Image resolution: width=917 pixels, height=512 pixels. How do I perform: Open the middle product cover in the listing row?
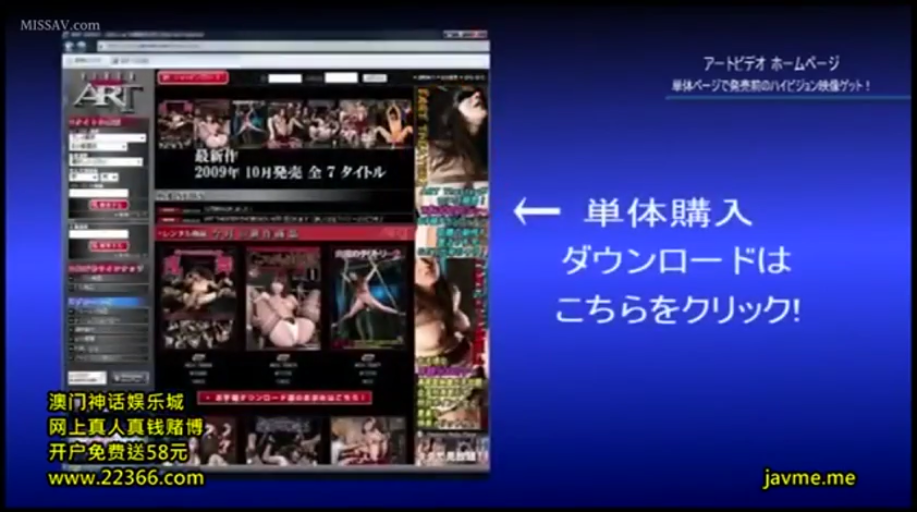coord(284,299)
